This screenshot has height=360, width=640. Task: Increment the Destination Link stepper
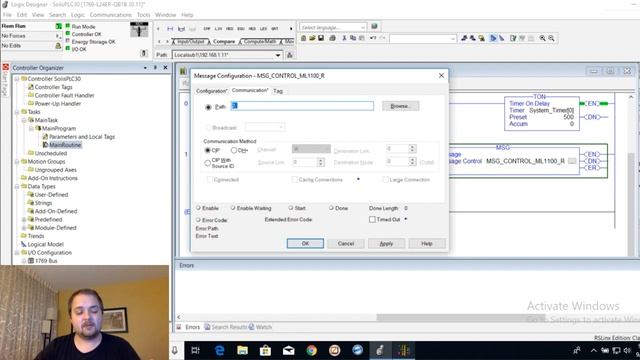412,147
